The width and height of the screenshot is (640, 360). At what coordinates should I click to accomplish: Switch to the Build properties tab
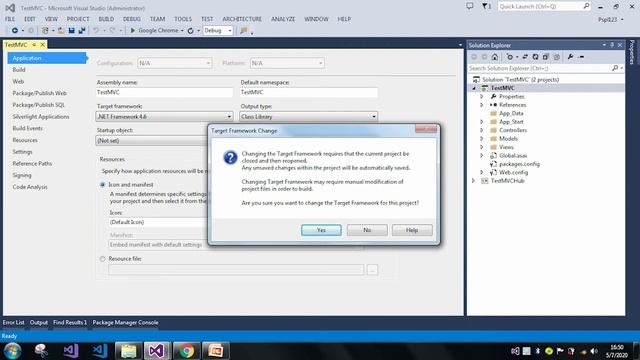point(19,70)
